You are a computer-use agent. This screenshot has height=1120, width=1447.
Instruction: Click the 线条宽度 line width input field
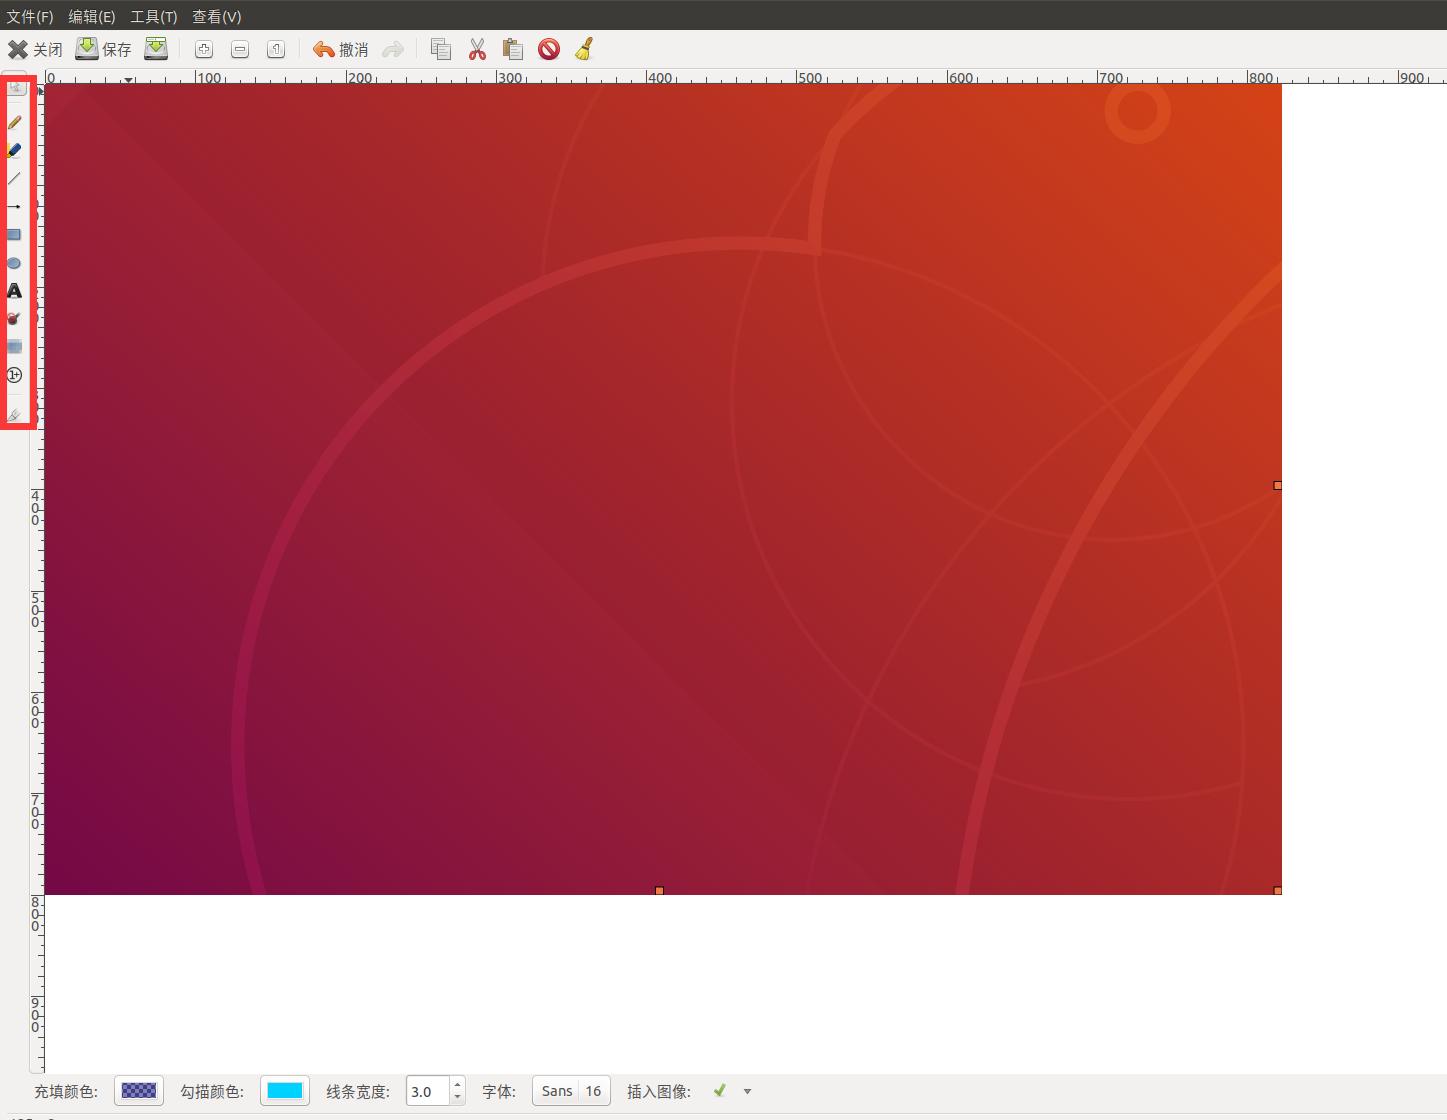tap(428, 1091)
